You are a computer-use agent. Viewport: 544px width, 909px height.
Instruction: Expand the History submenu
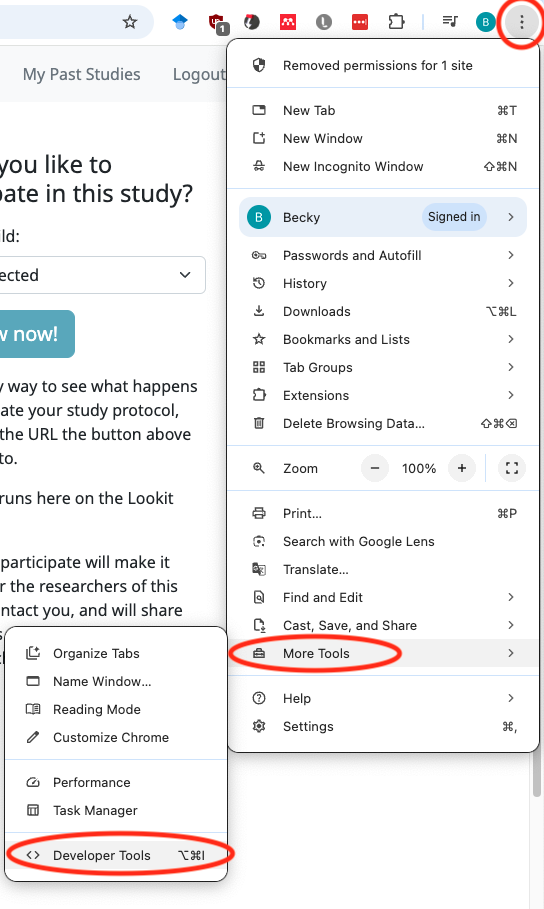click(x=383, y=283)
